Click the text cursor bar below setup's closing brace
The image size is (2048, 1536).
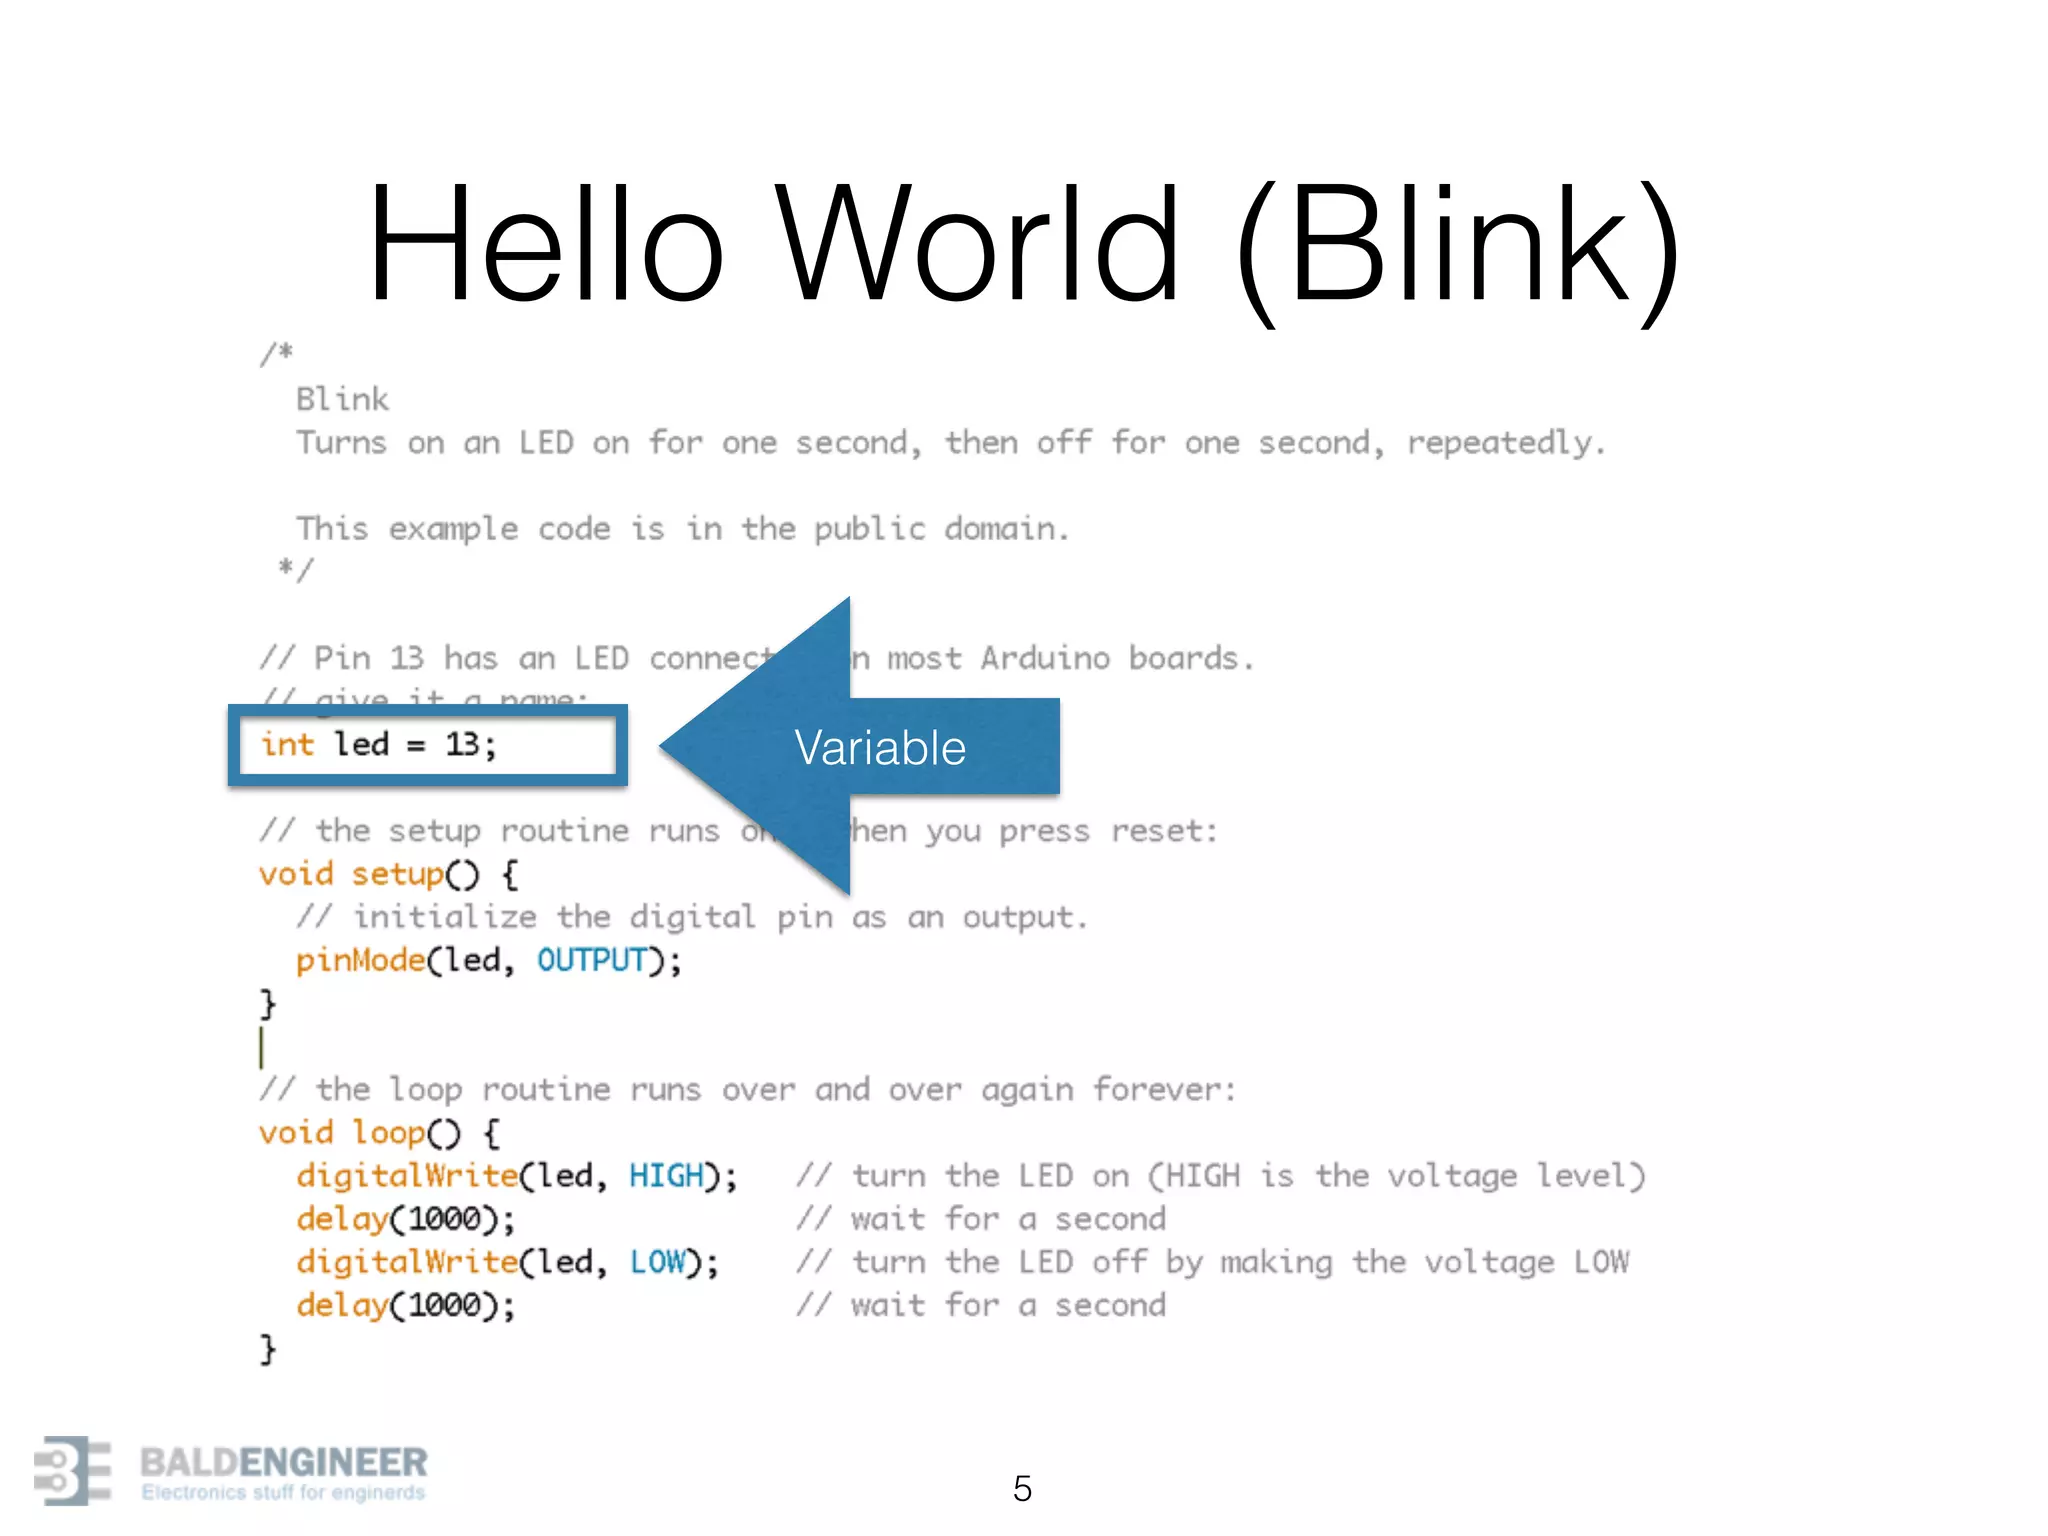point(262,1047)
